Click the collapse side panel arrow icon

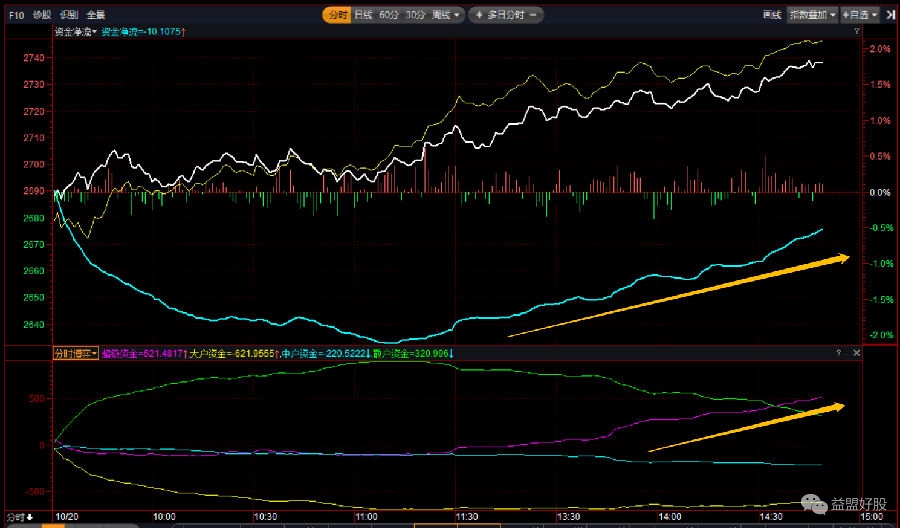888,15
